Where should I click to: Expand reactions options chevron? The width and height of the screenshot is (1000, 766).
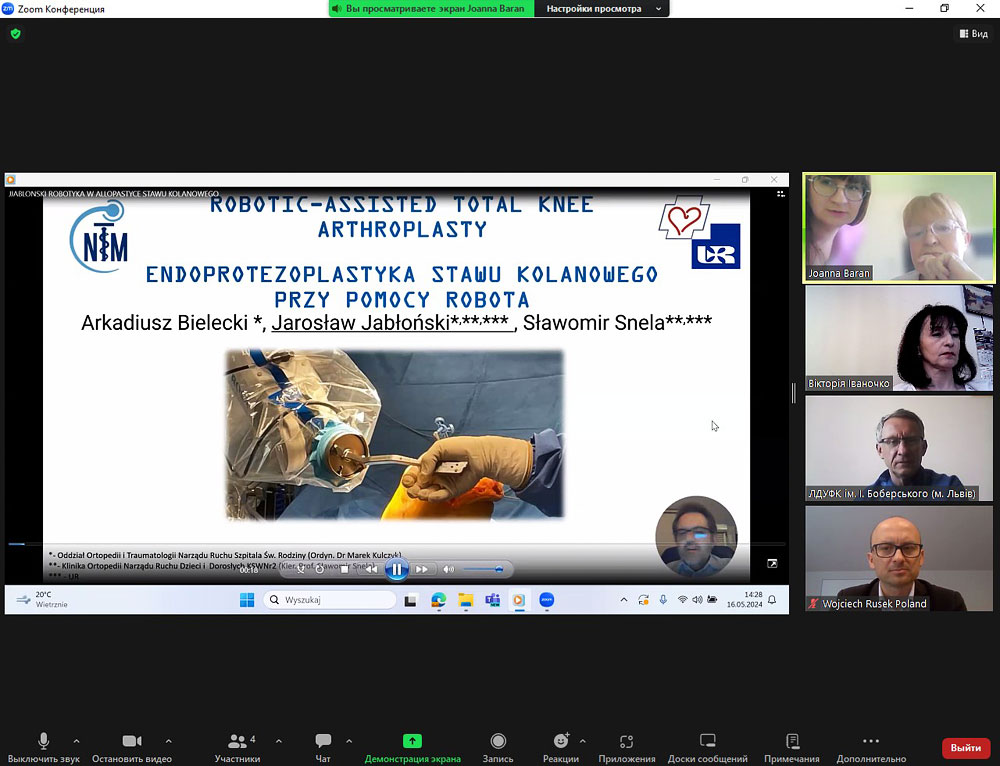coord(582,741)
